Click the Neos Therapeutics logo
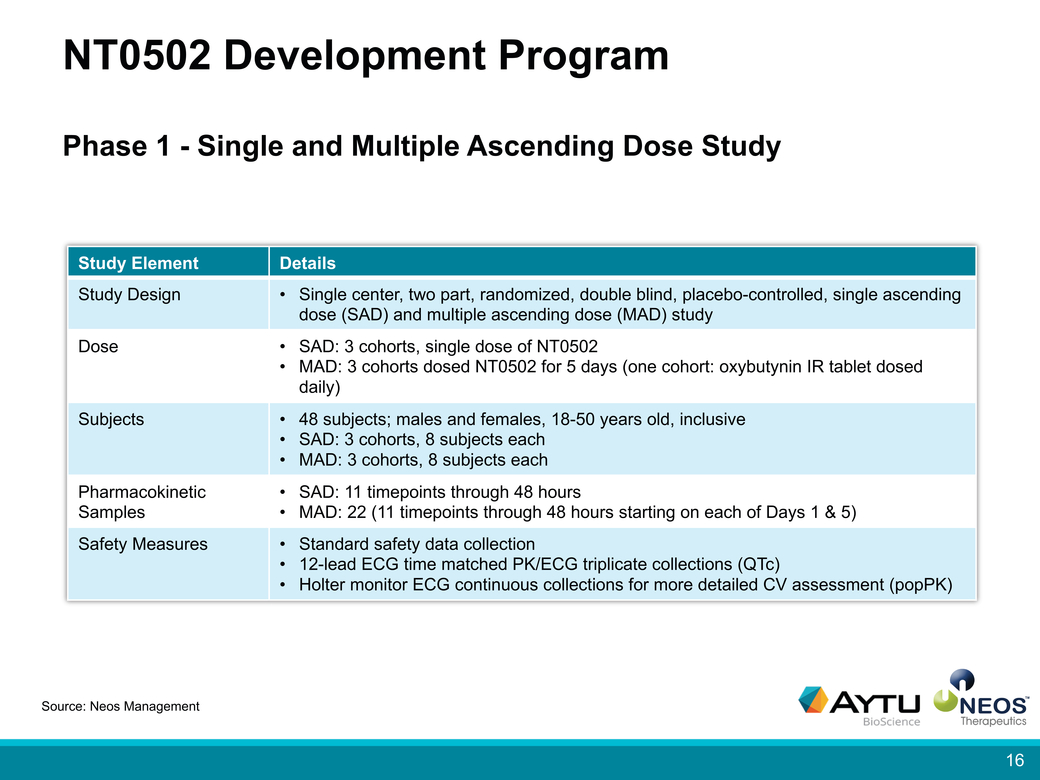The height and width of the screenshot is (780, 1040). (x=981, y=698)
